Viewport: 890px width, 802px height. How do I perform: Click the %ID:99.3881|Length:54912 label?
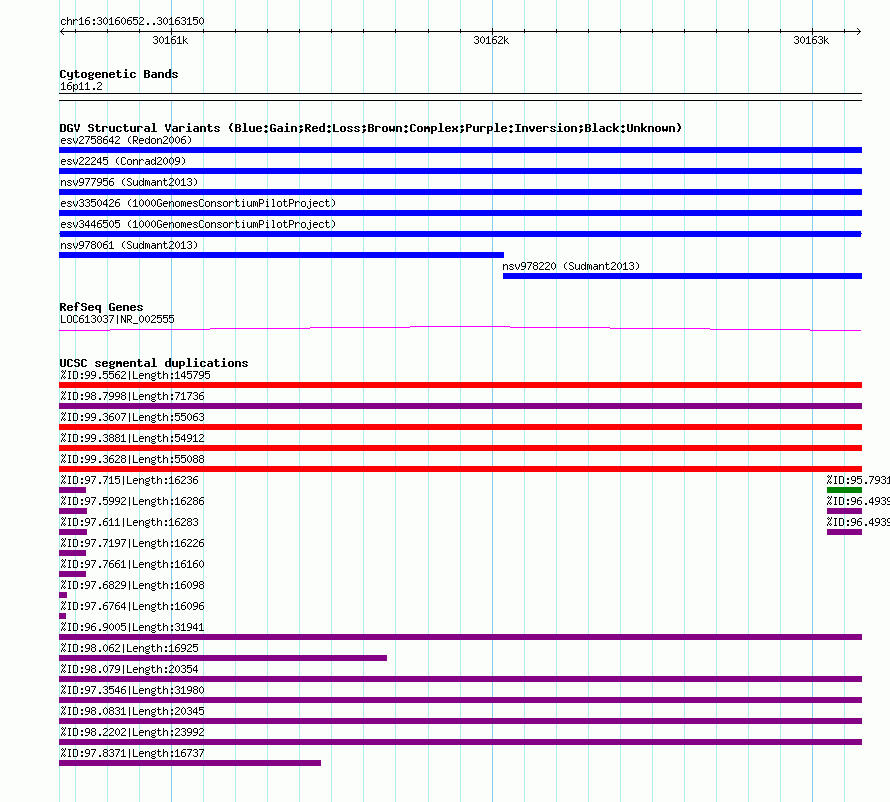tap(132, 438)
